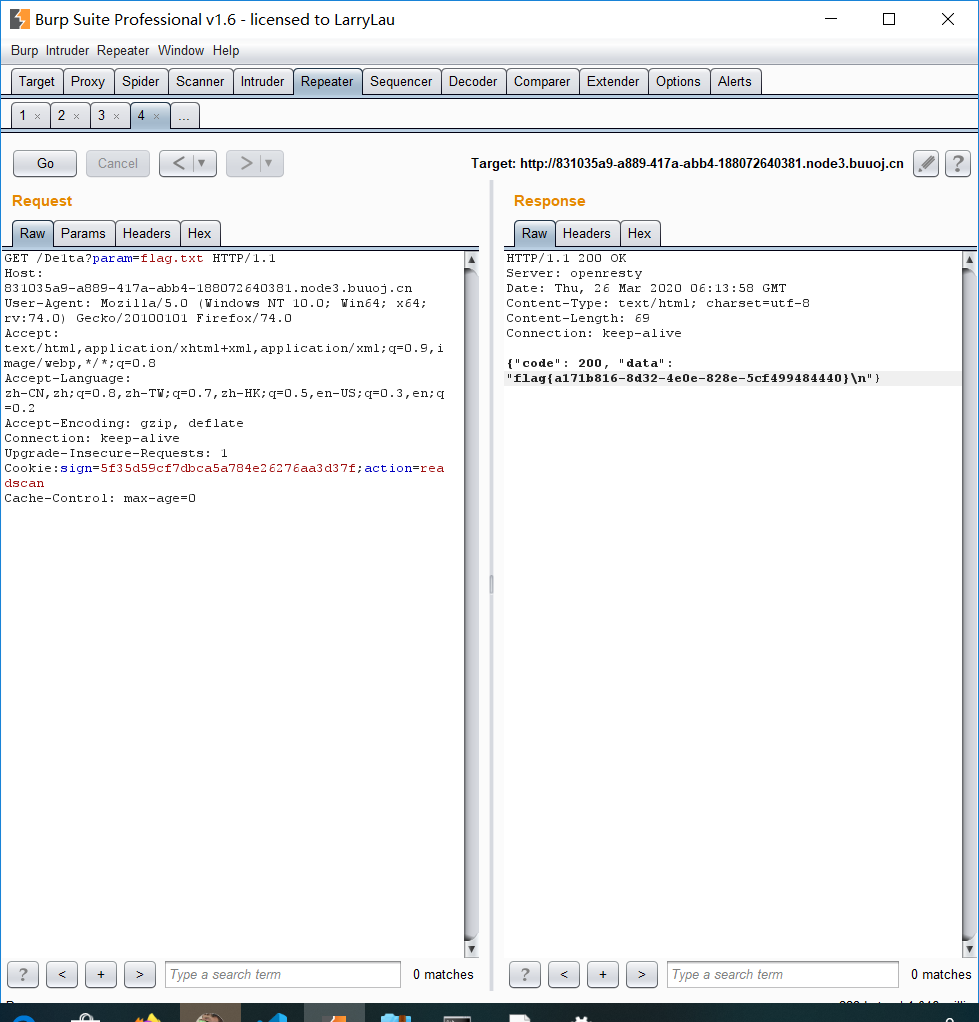Focus the request search term field
The image size is (979, 1022).
tap(283, 974)
